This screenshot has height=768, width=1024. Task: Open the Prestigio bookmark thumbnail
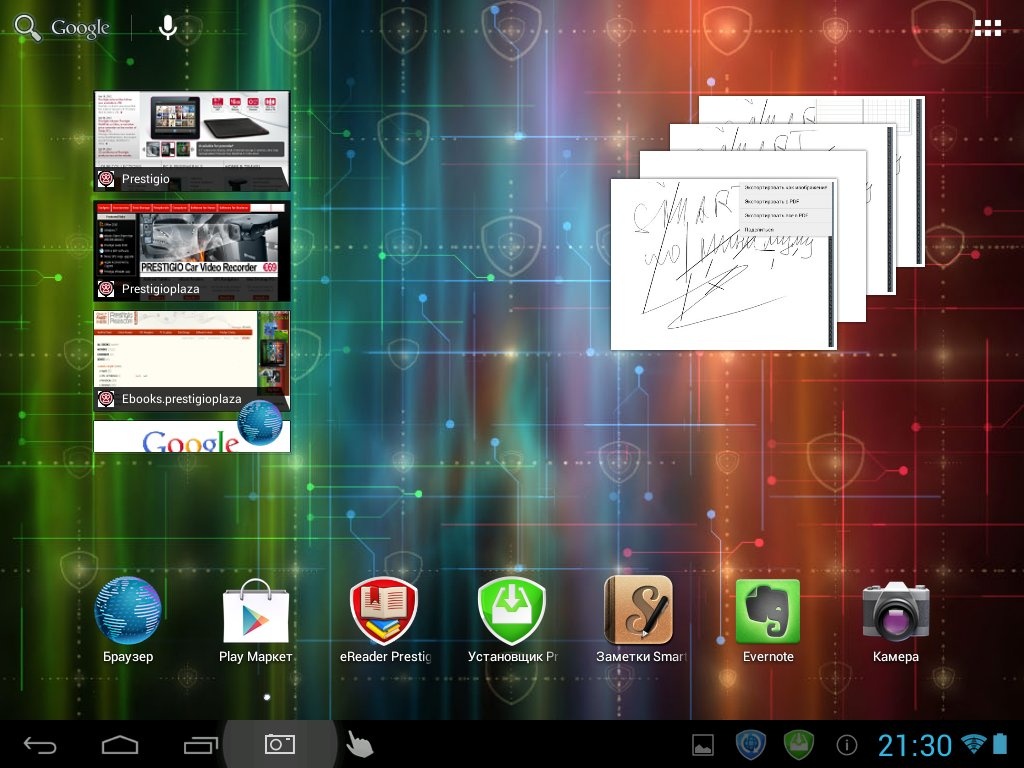click(x=192, y=140)
